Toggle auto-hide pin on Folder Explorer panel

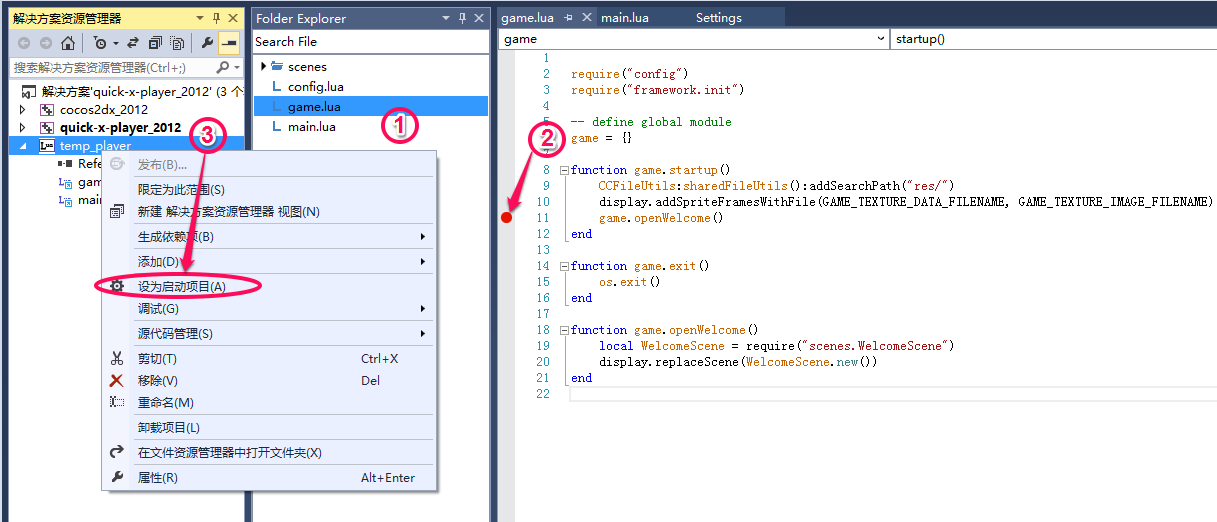pyautogui.click(x=462, y=18)
